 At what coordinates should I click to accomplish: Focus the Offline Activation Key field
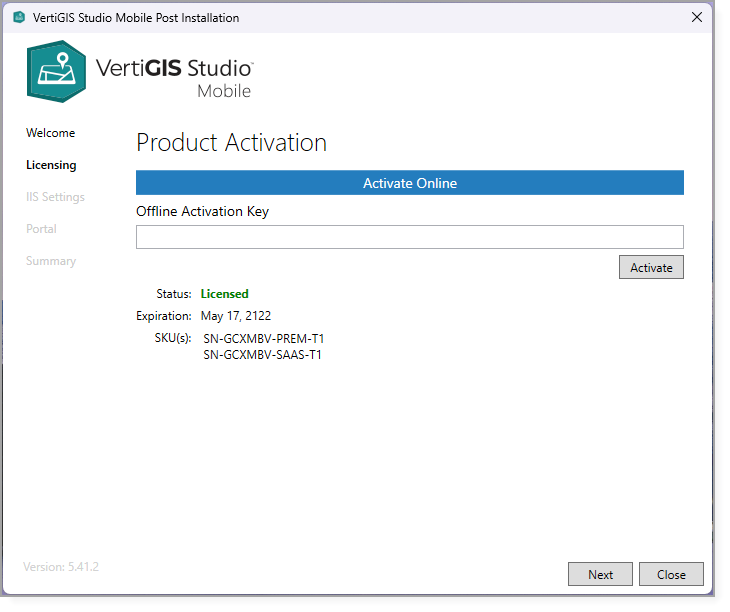(x=410, y=237)
